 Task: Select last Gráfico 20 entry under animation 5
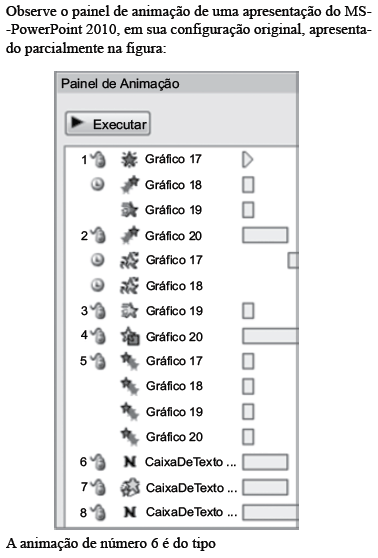182,437
